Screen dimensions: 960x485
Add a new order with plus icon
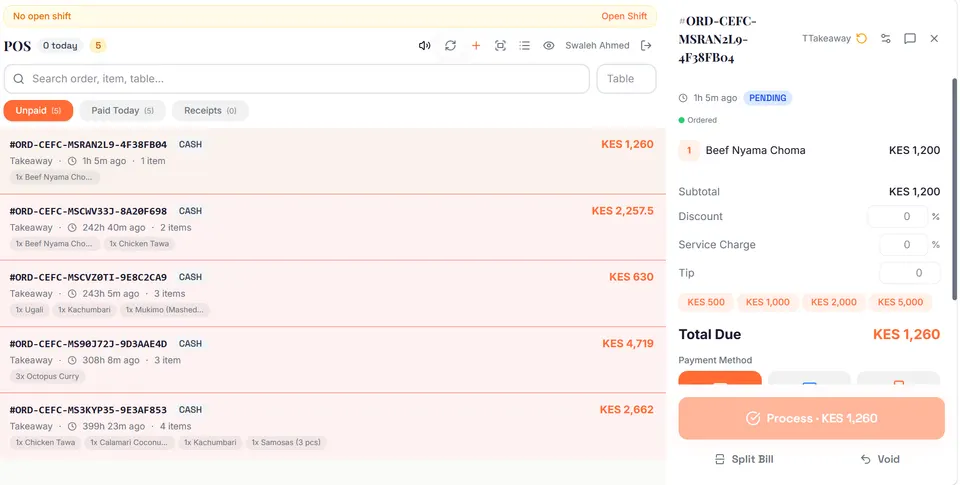[x=476, y=45]
